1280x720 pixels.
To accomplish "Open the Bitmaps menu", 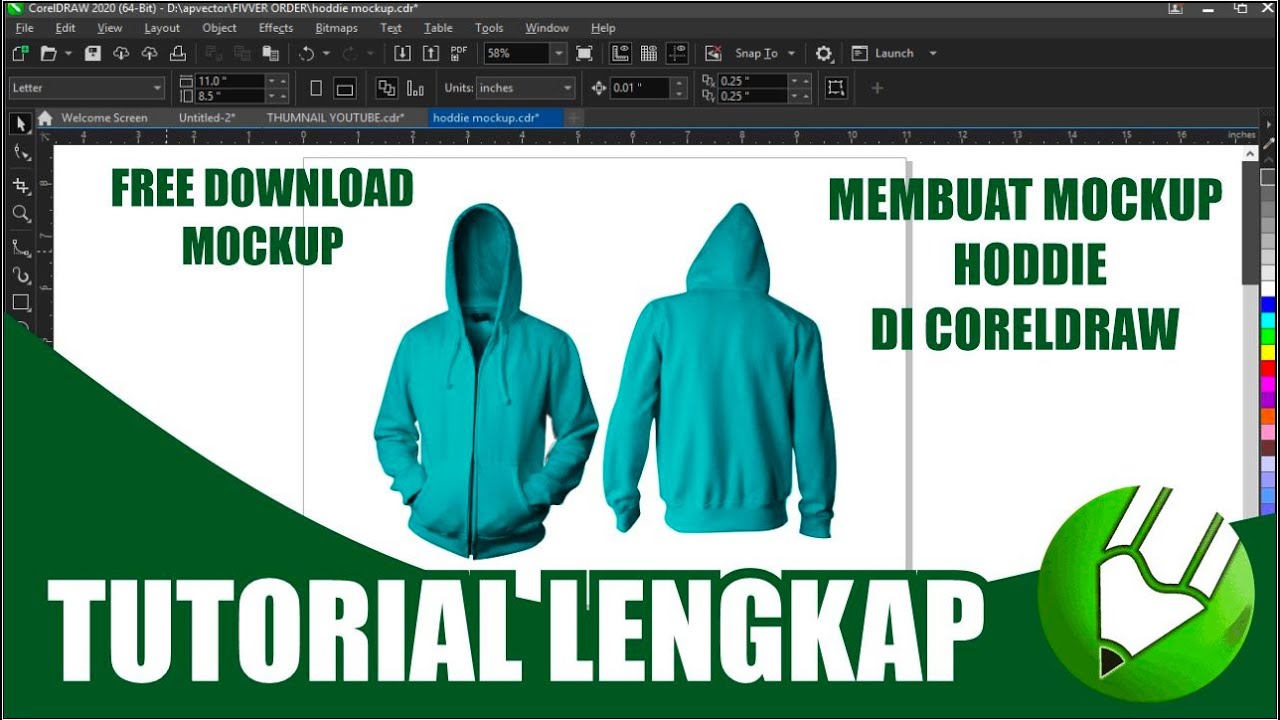I will 336,28.
